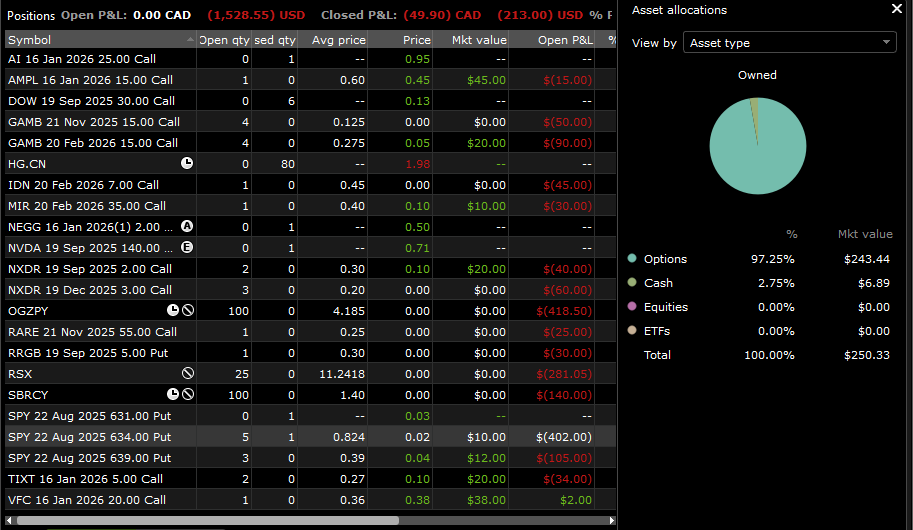Screen dimensions: 913x530
Task: Click the restricted icon on OGZPY row
Action: click(187, 310)
